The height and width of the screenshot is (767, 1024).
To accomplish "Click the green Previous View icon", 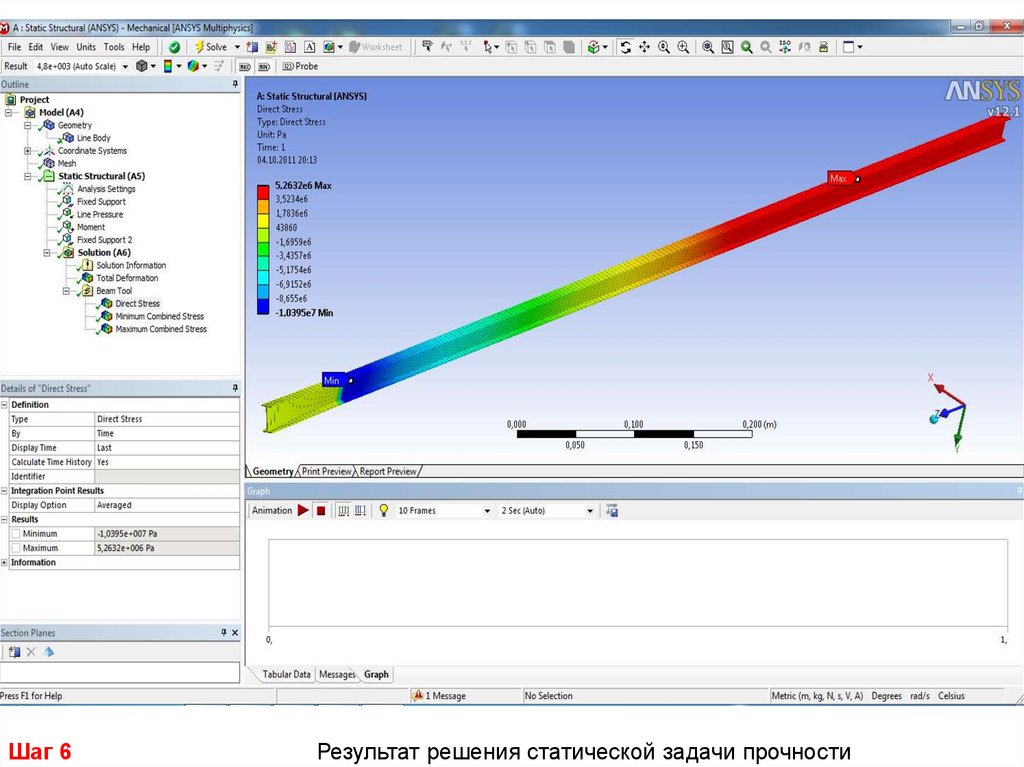I will pos(746,47).
